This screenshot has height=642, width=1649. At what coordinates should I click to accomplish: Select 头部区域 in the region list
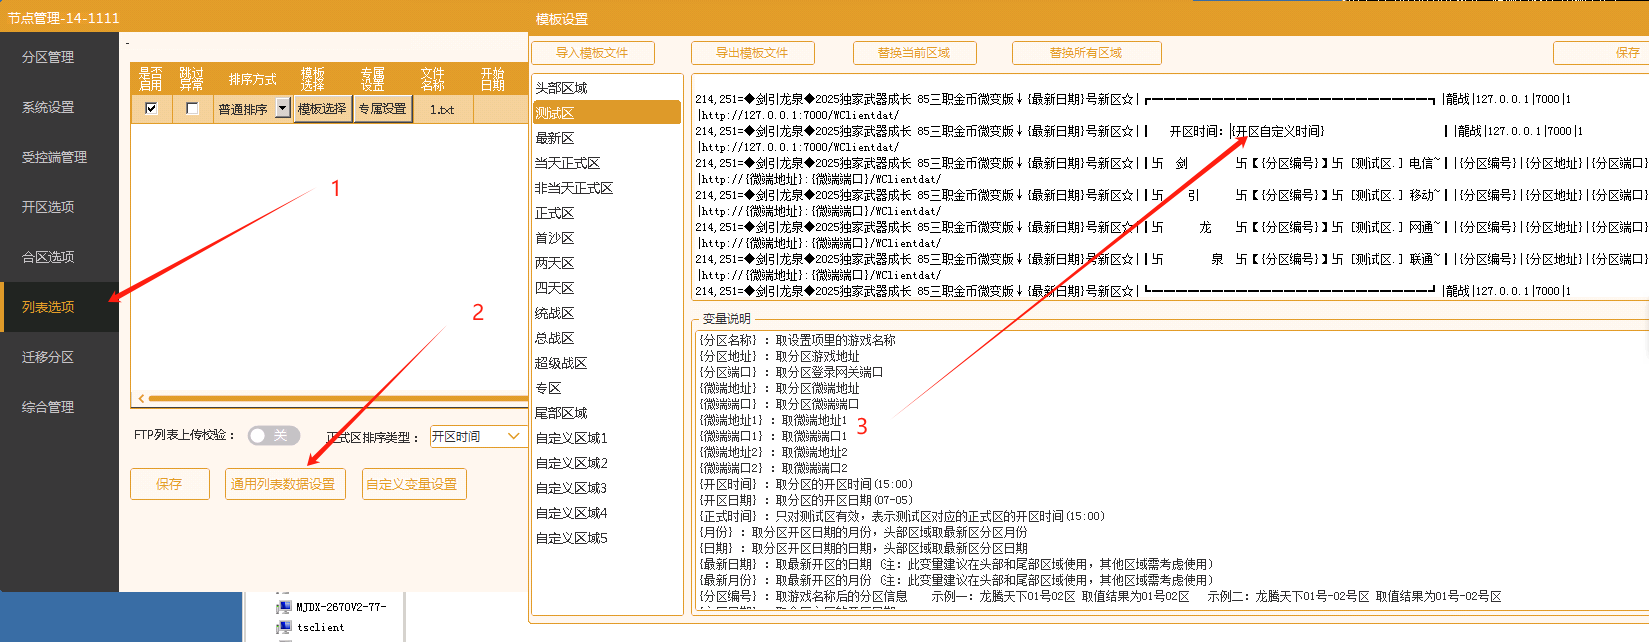[x=561, y=88]
